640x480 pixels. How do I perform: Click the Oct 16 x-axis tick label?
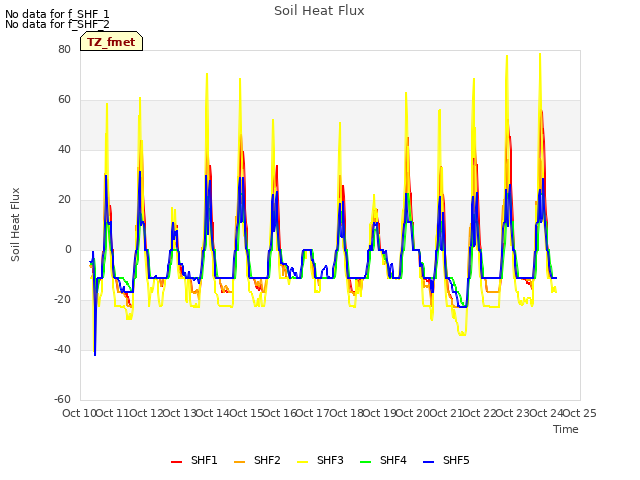[x=280, y=413]
